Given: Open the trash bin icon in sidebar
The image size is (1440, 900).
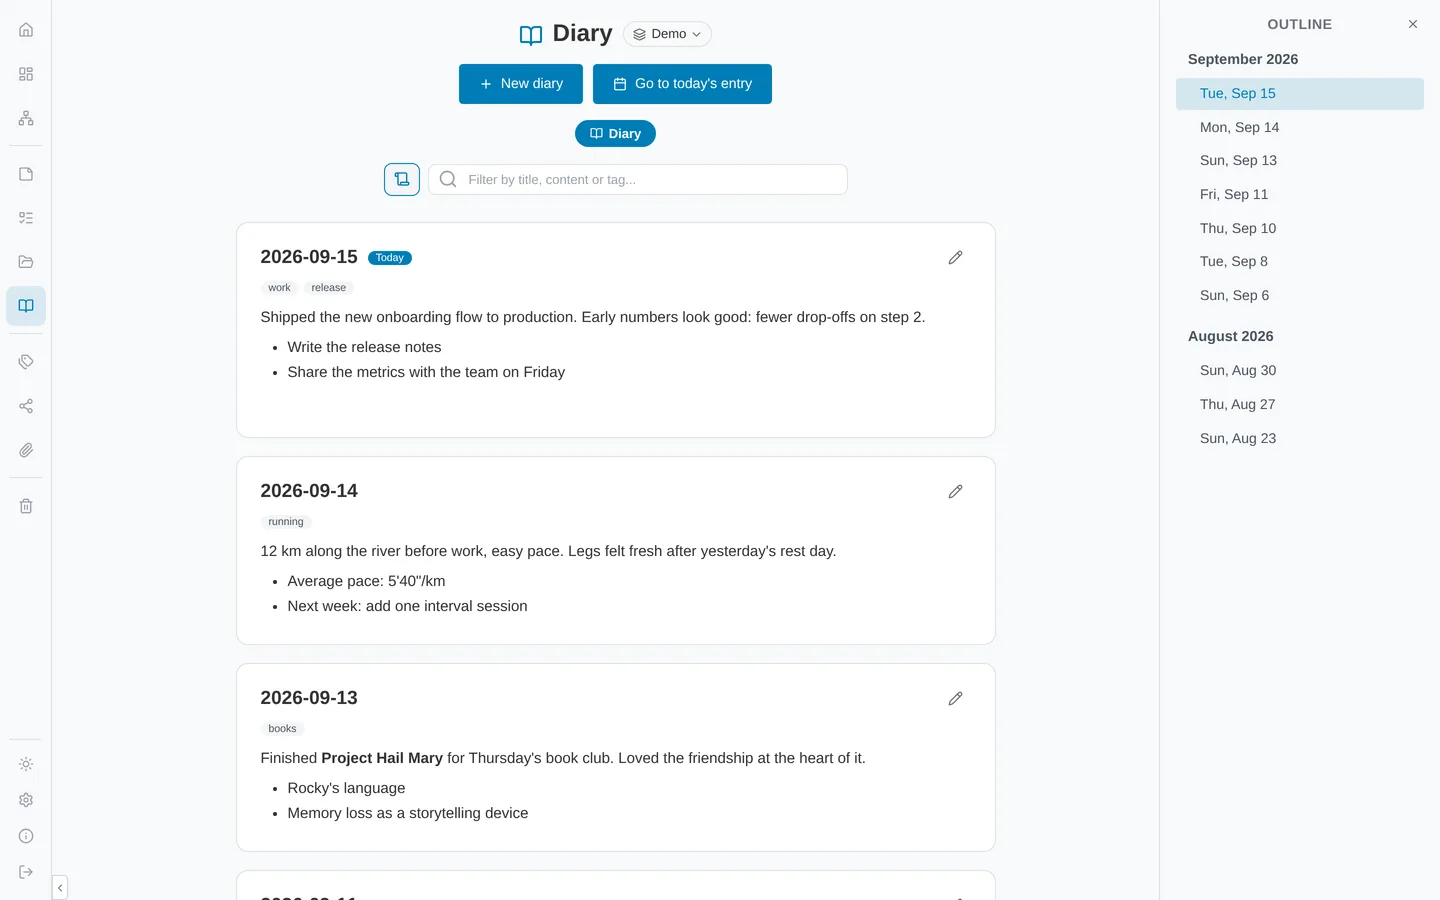Looking at the screenshot, I should point(26,506).
